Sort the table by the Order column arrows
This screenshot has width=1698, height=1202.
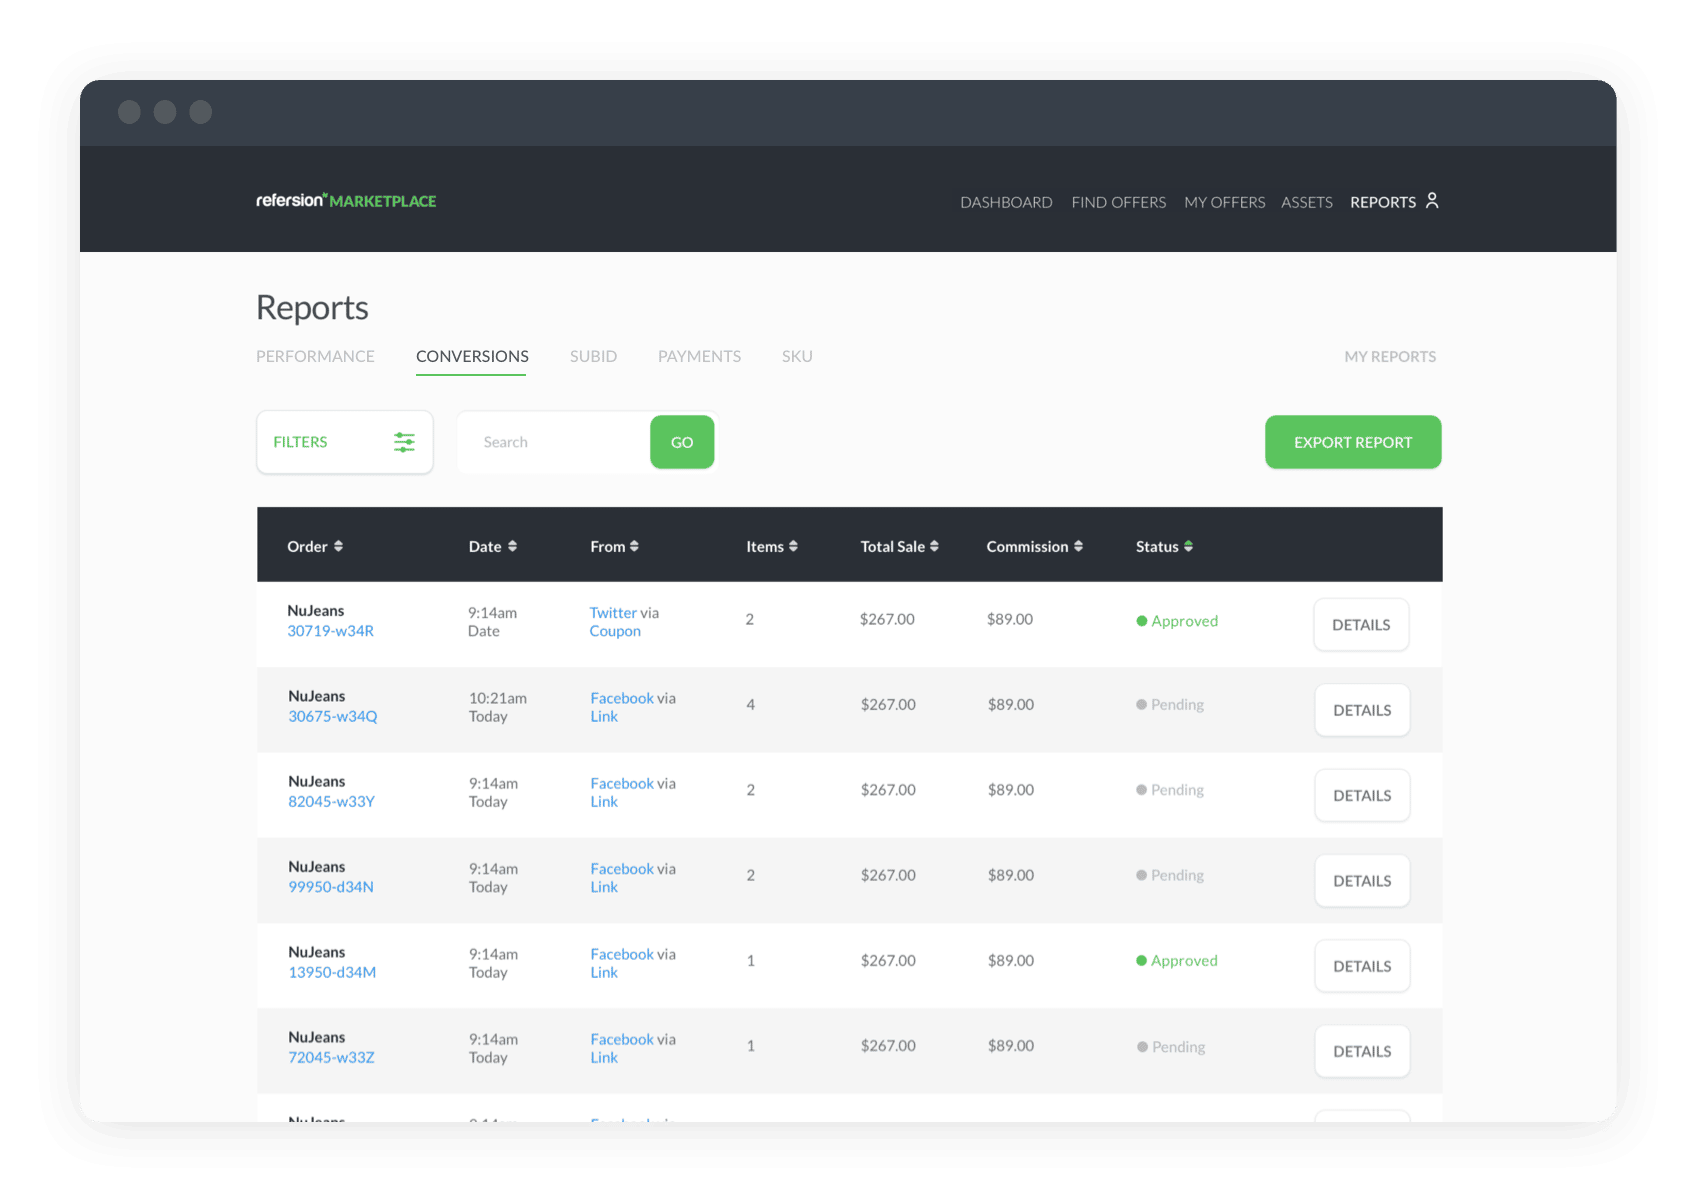(x=340, y=546)
